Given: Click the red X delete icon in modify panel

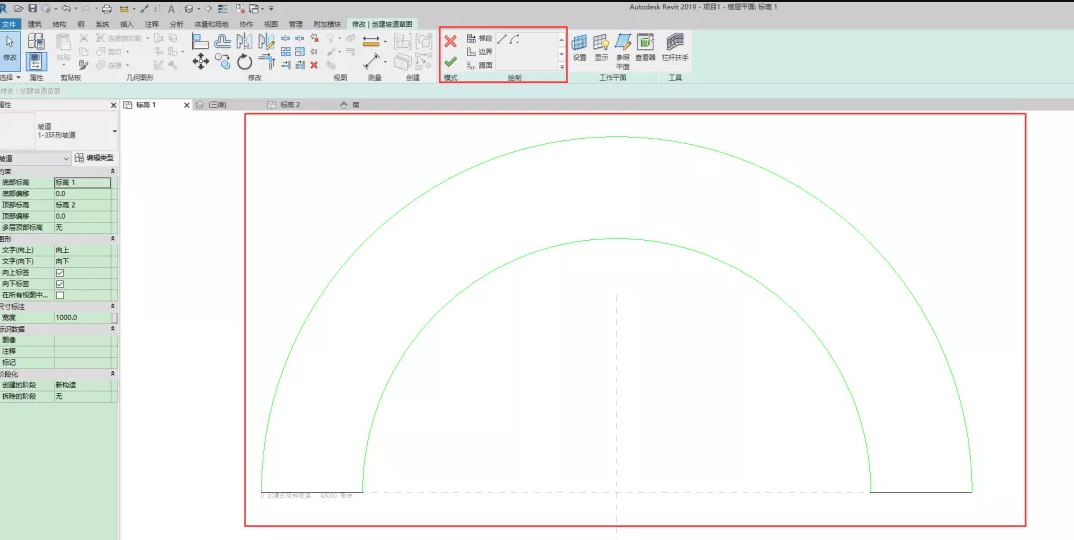Looking at the screenshot, I should (x=314, y=65).
